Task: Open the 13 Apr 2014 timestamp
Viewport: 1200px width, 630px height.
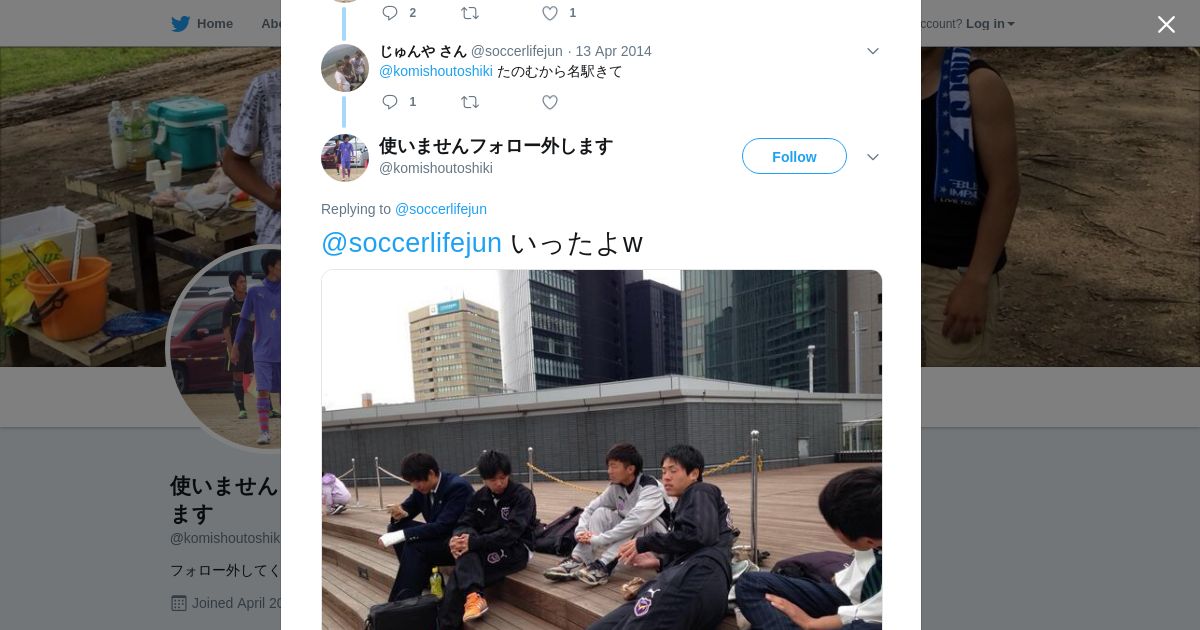Action: point(613,51)
